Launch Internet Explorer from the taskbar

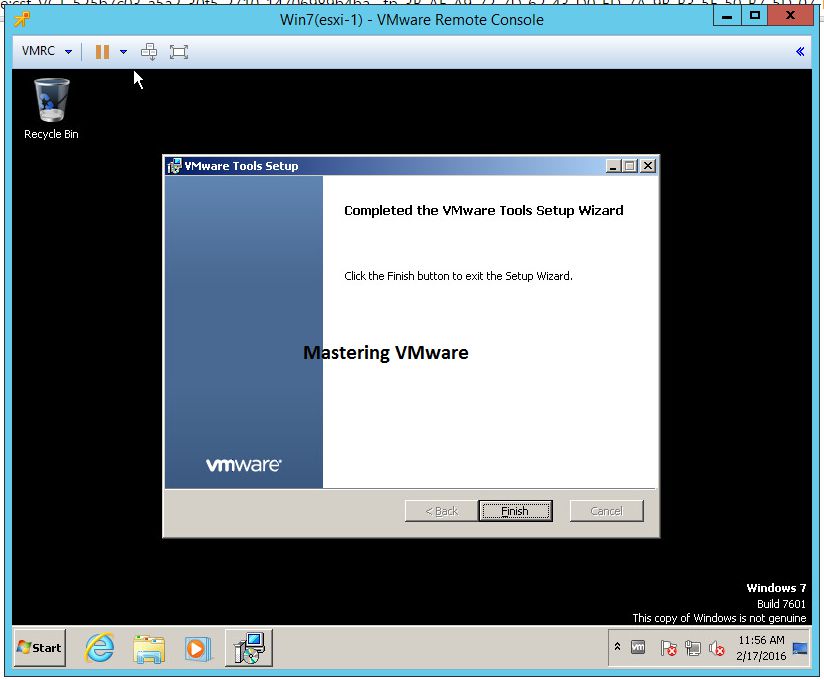[x=99, y=648]
